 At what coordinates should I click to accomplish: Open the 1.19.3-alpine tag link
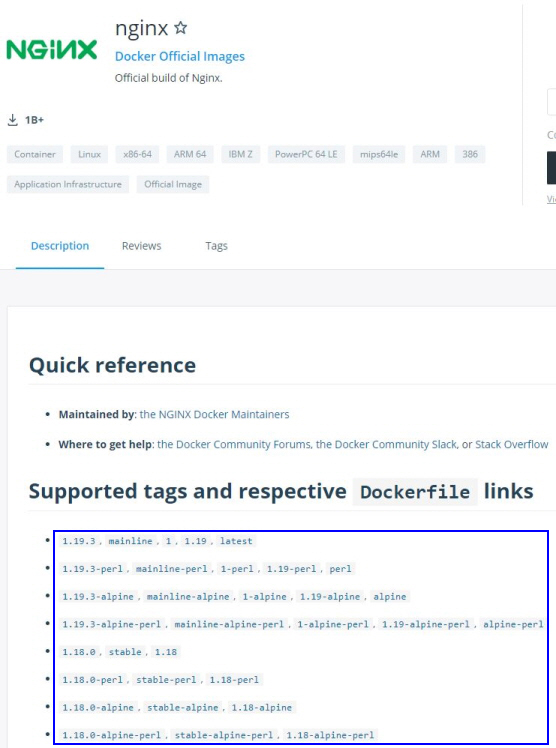coord(98,596)
